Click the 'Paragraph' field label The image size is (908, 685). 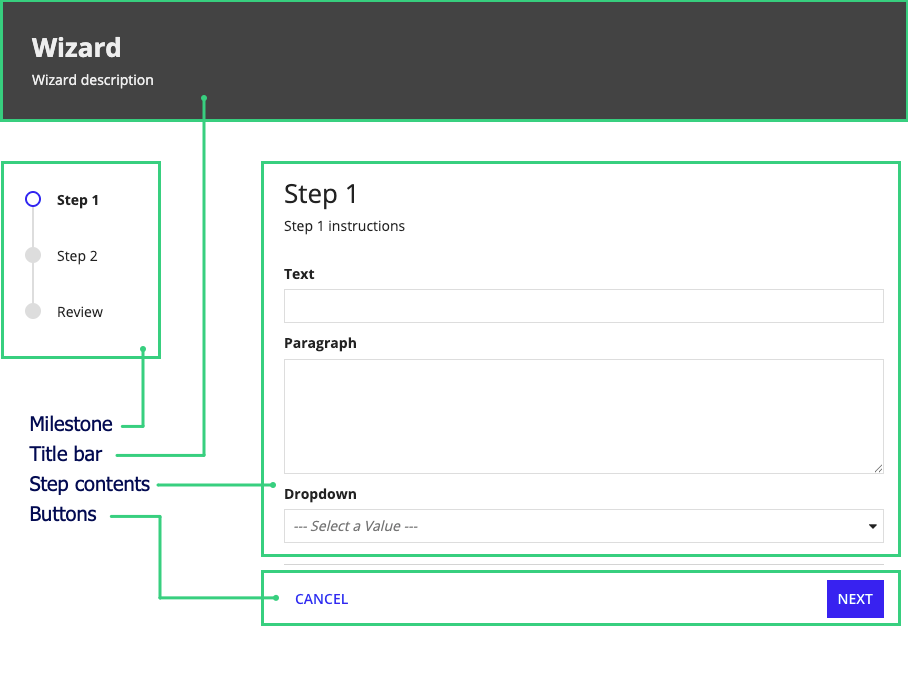pos(320,343)
